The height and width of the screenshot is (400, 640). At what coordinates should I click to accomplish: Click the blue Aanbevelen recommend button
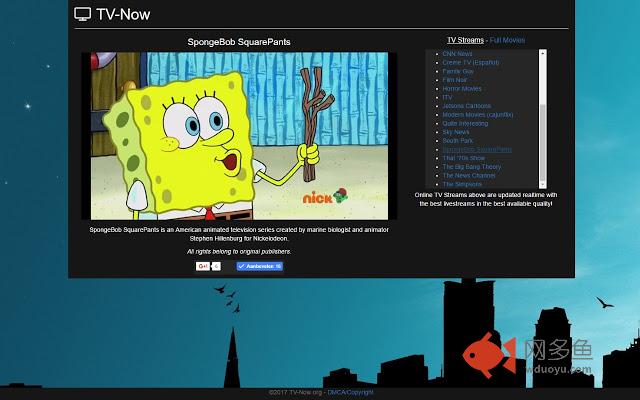point(260,266)
